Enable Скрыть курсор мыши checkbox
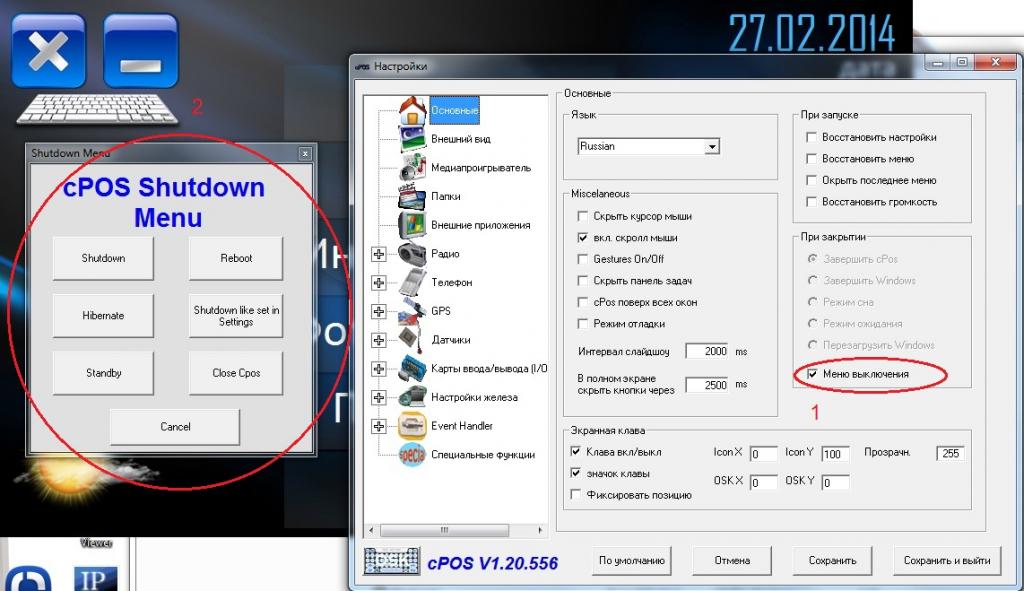 [583, 216]
